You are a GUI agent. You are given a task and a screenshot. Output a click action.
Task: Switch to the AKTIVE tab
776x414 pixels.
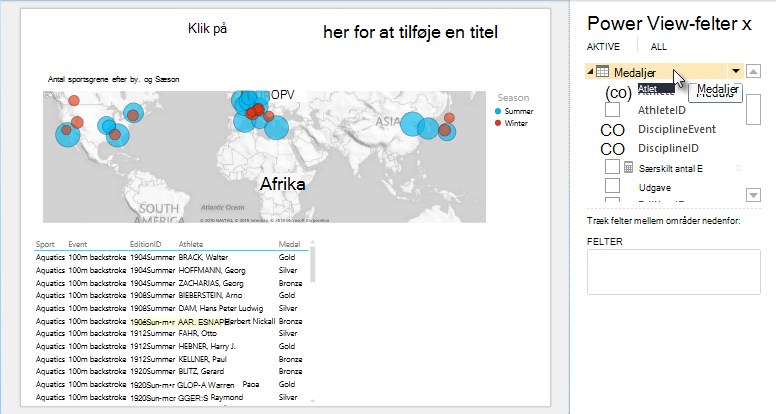pos(603,47)
